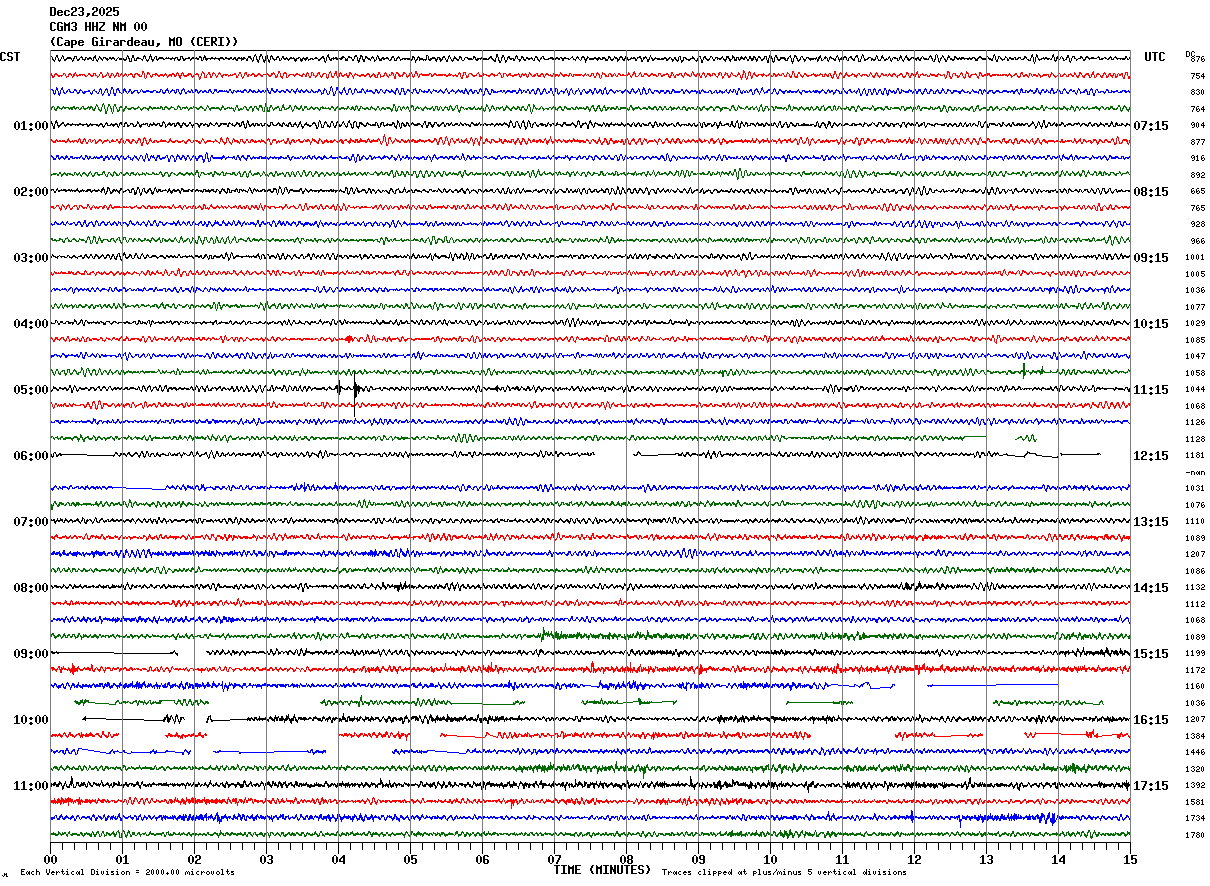Image resolution: width=1210 pixels, height=886 pixels.
Task: Click the date label Dec23,2025
Action: coord(84,12)
